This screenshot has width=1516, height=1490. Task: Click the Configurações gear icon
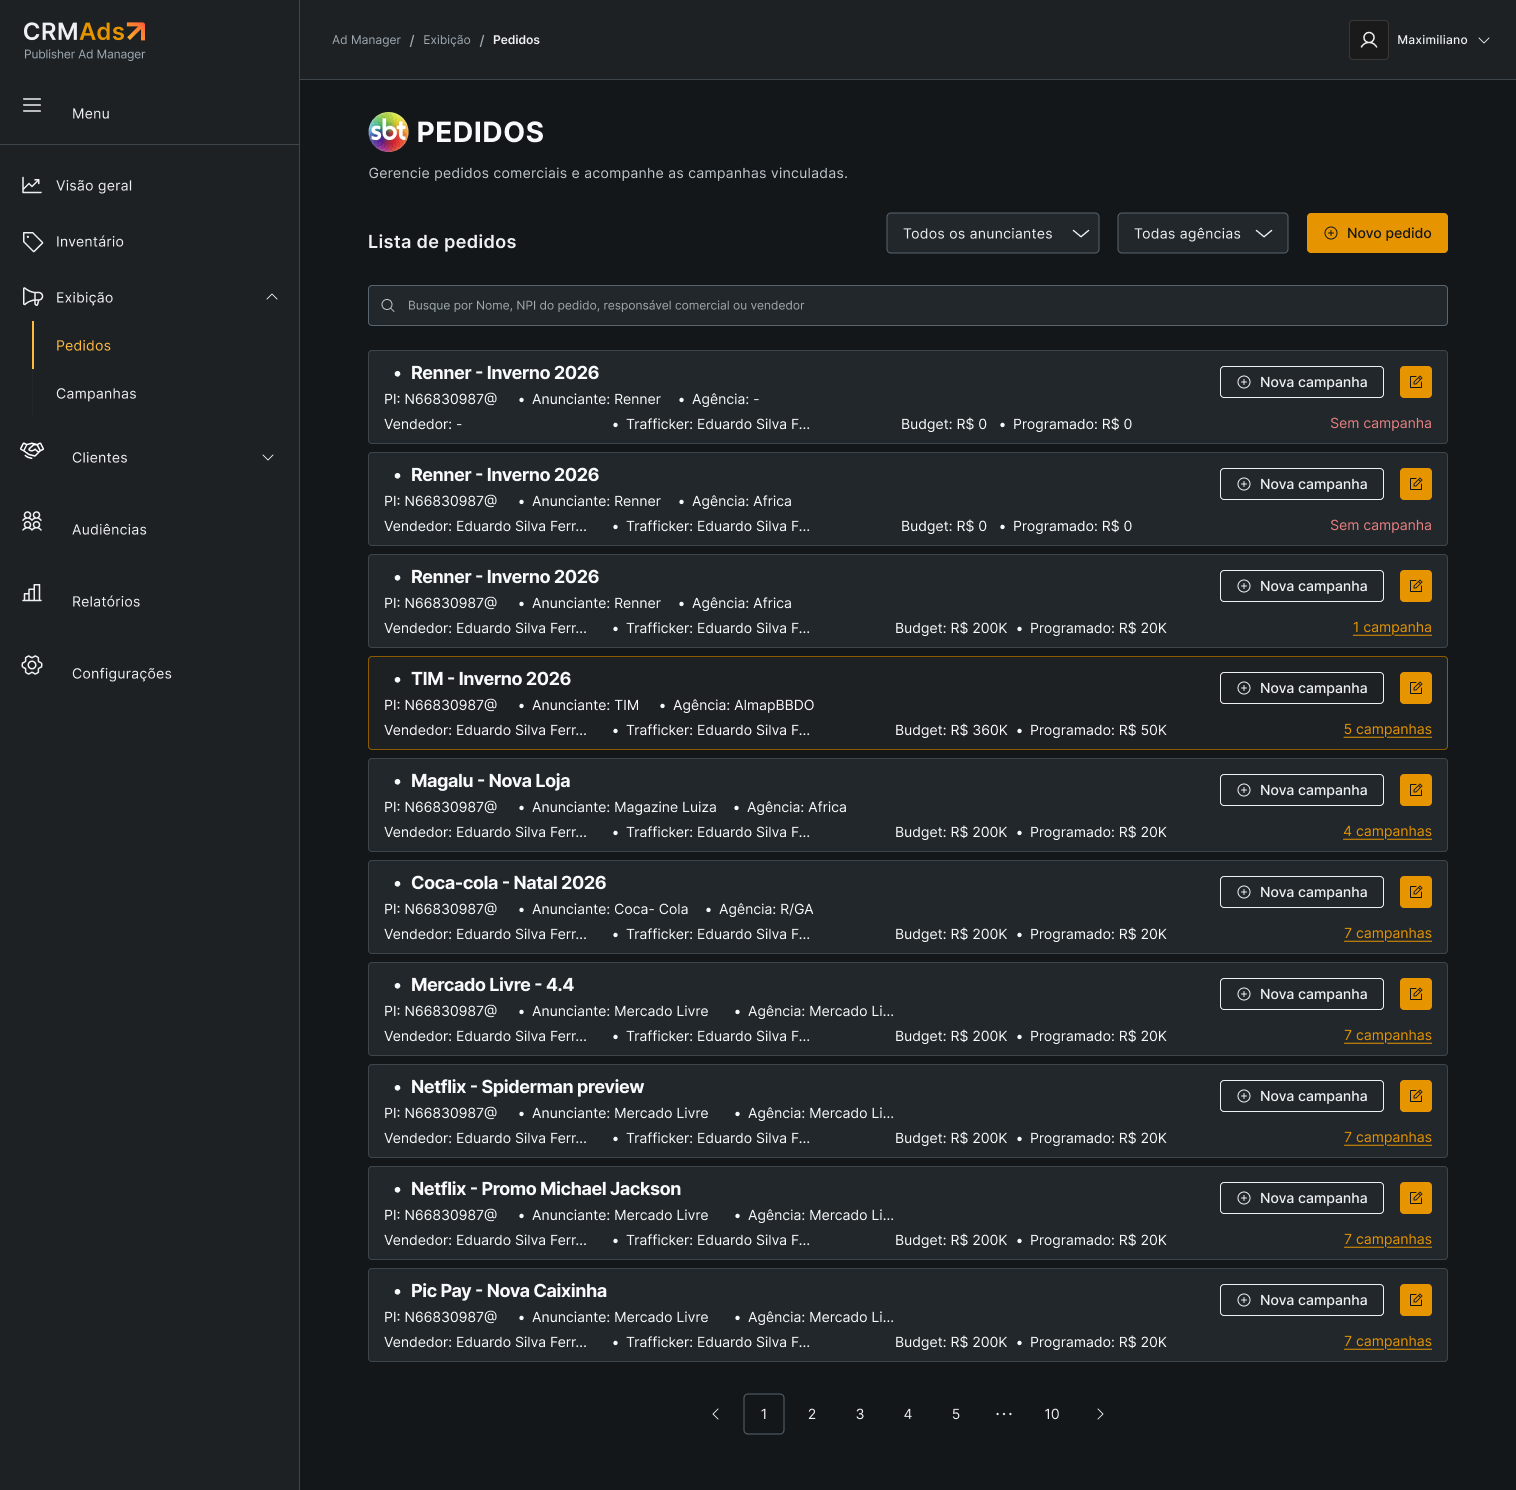tap(32, 665)
